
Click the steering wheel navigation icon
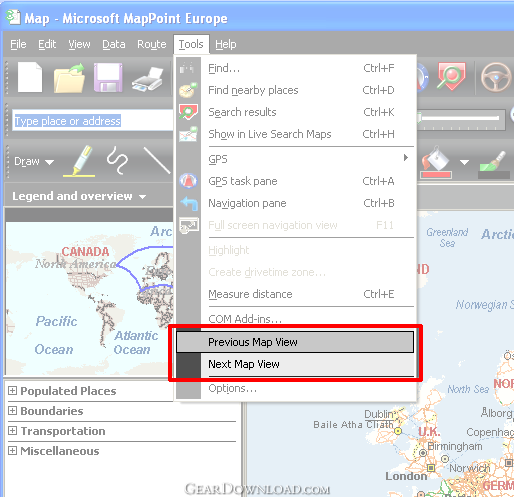pos(496,77)
